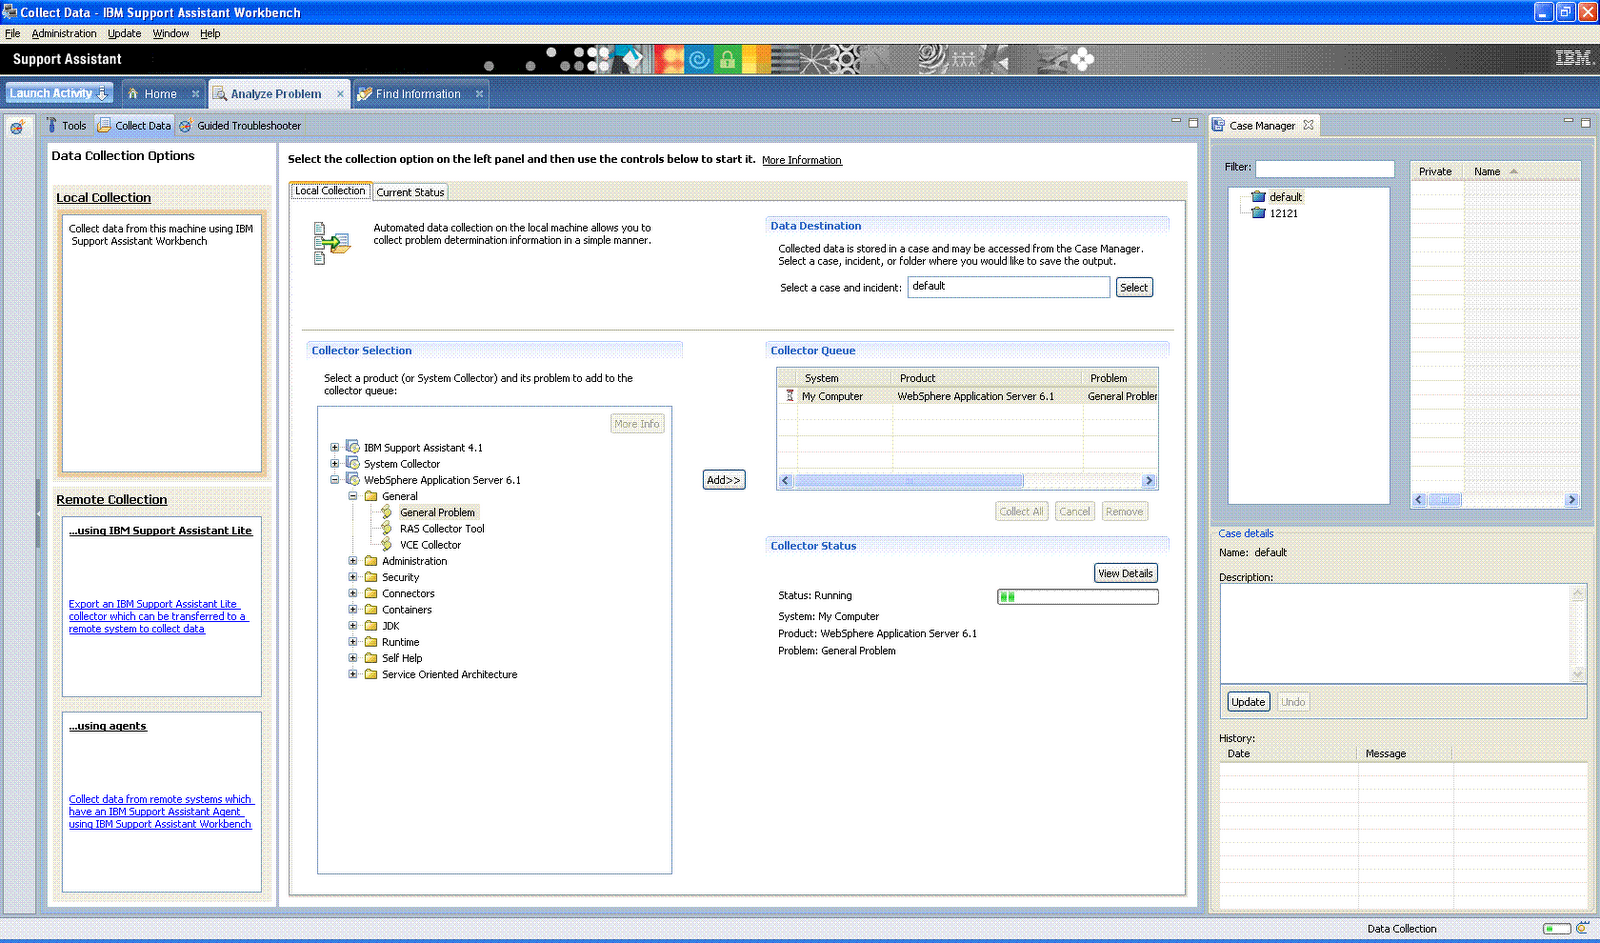Click the Runtime folder icon
The width and height of the screenshot is (1600, 943).
371,642
